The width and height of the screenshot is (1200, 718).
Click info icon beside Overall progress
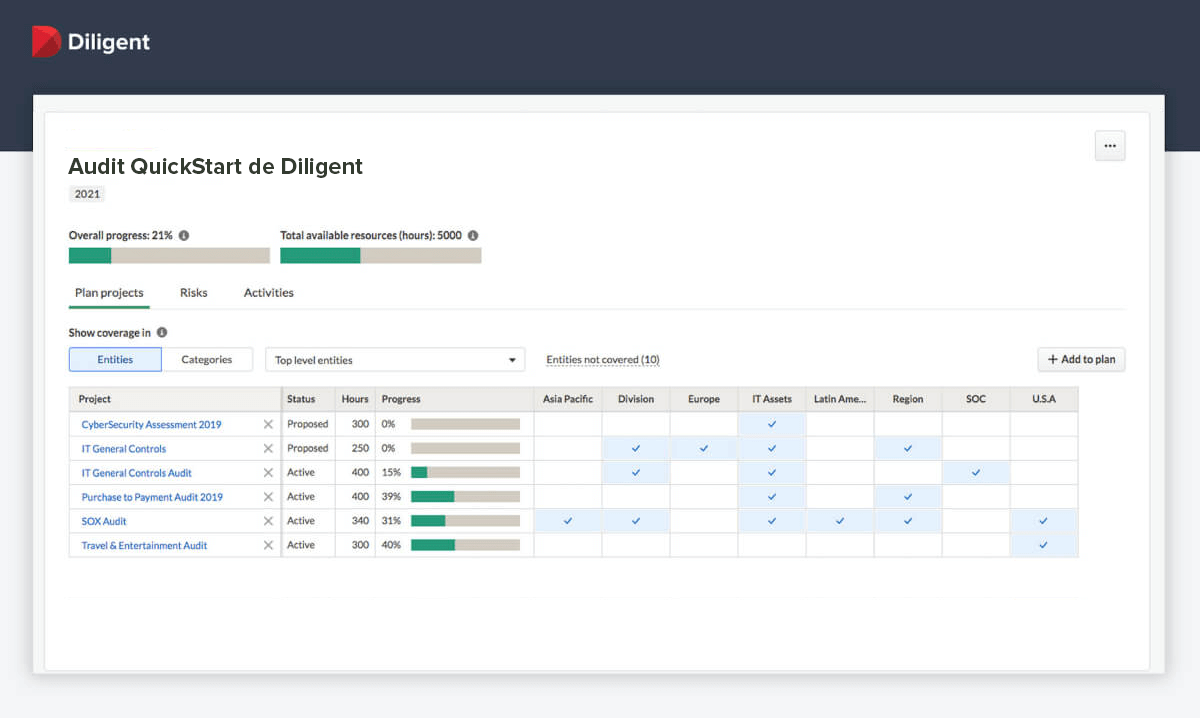pyautogui.click(x=184, y=236)
